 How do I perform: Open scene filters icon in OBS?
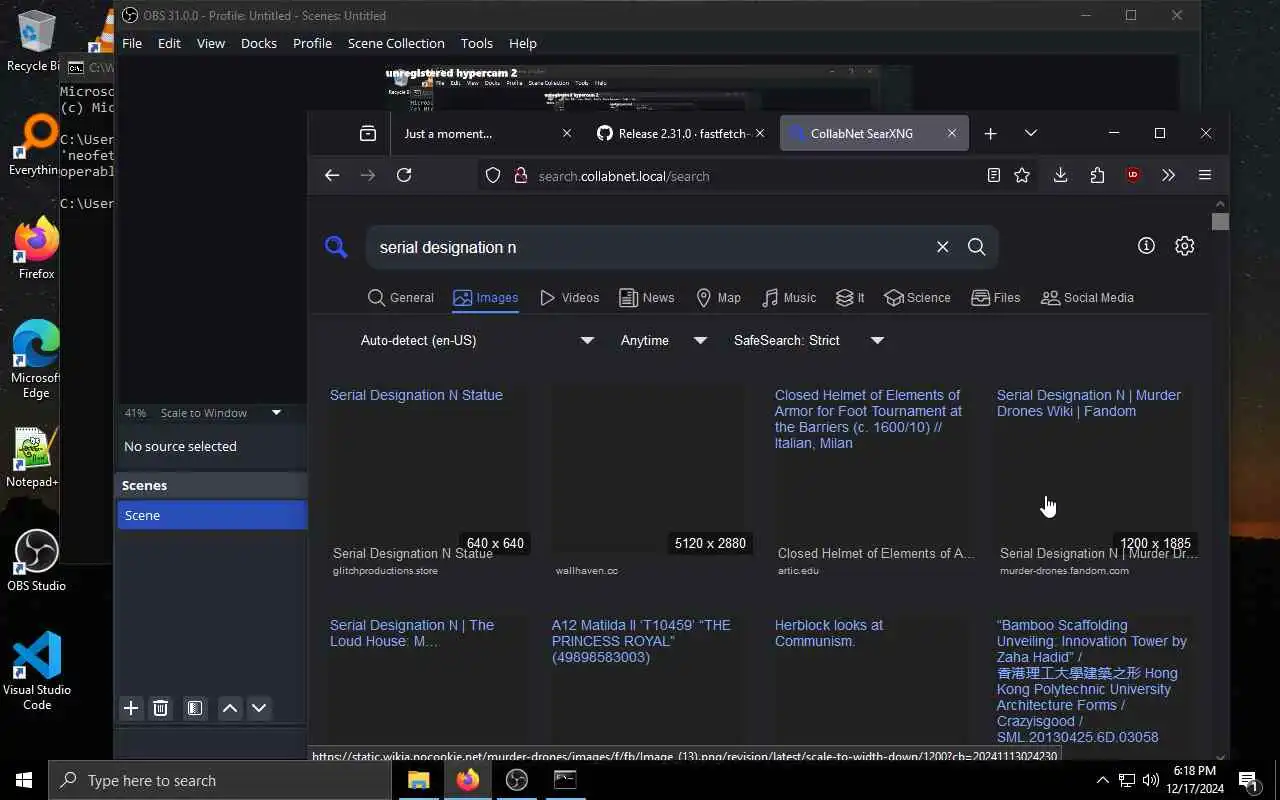(x=195, y=708)
